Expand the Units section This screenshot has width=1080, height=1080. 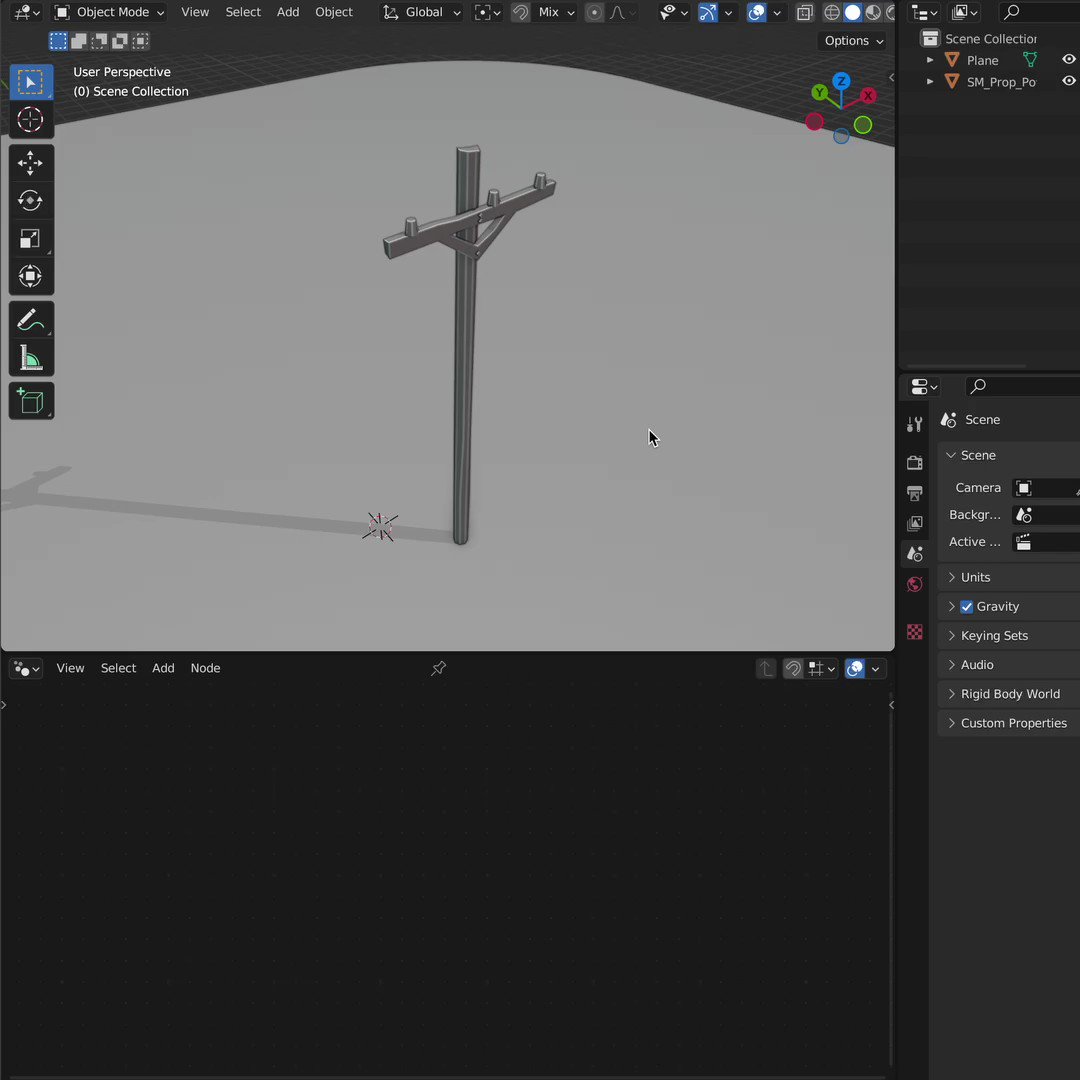click(975, 576)
